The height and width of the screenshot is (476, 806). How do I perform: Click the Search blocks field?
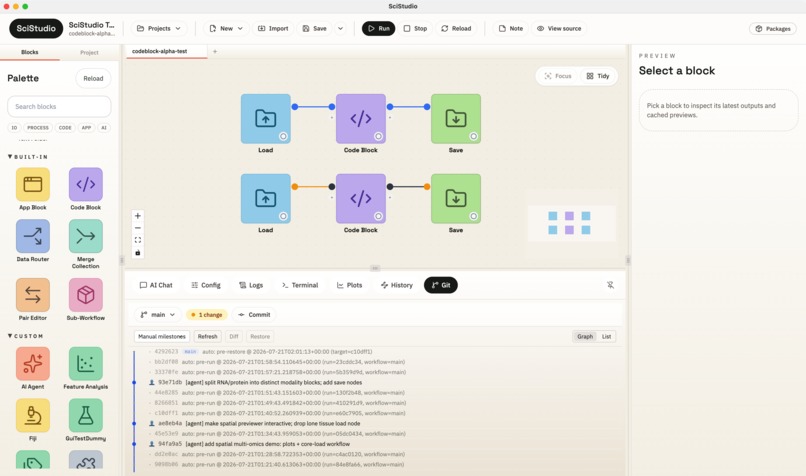click(x=59, y=106)
